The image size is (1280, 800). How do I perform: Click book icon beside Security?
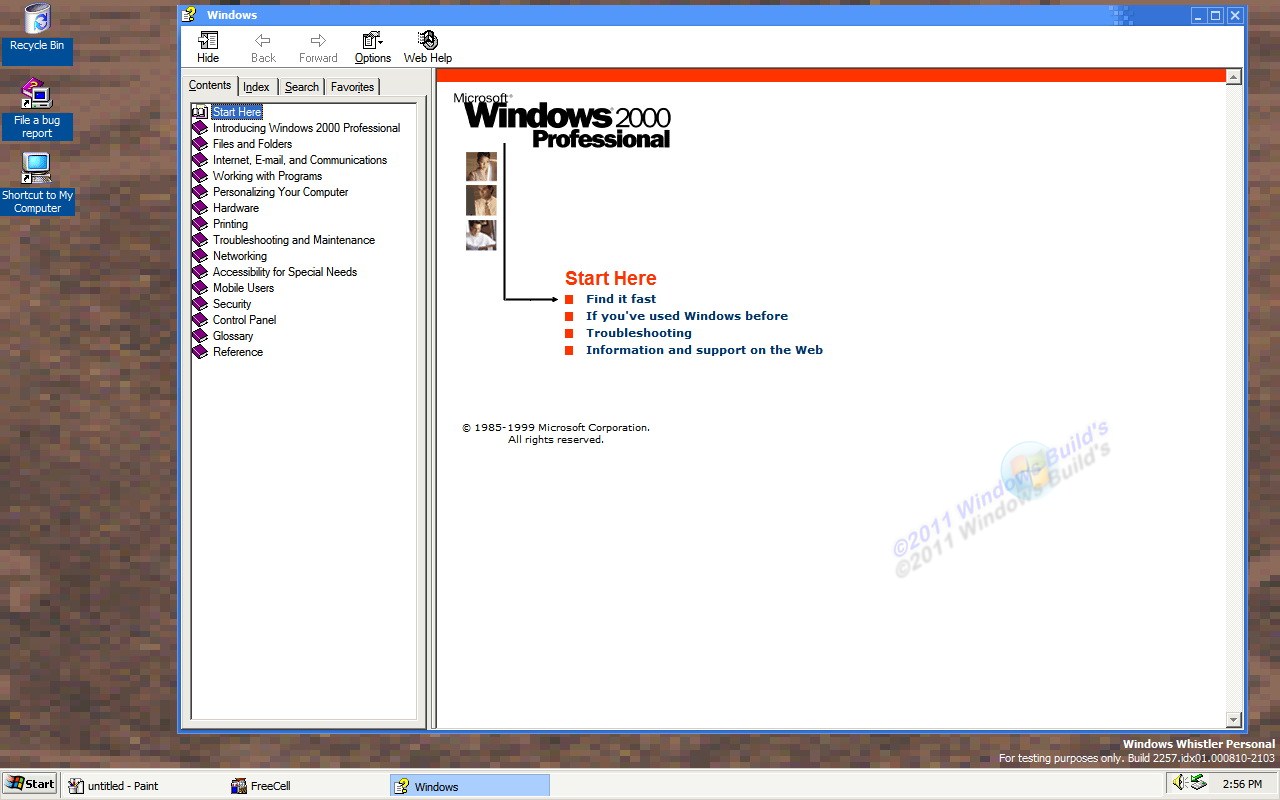200,304
